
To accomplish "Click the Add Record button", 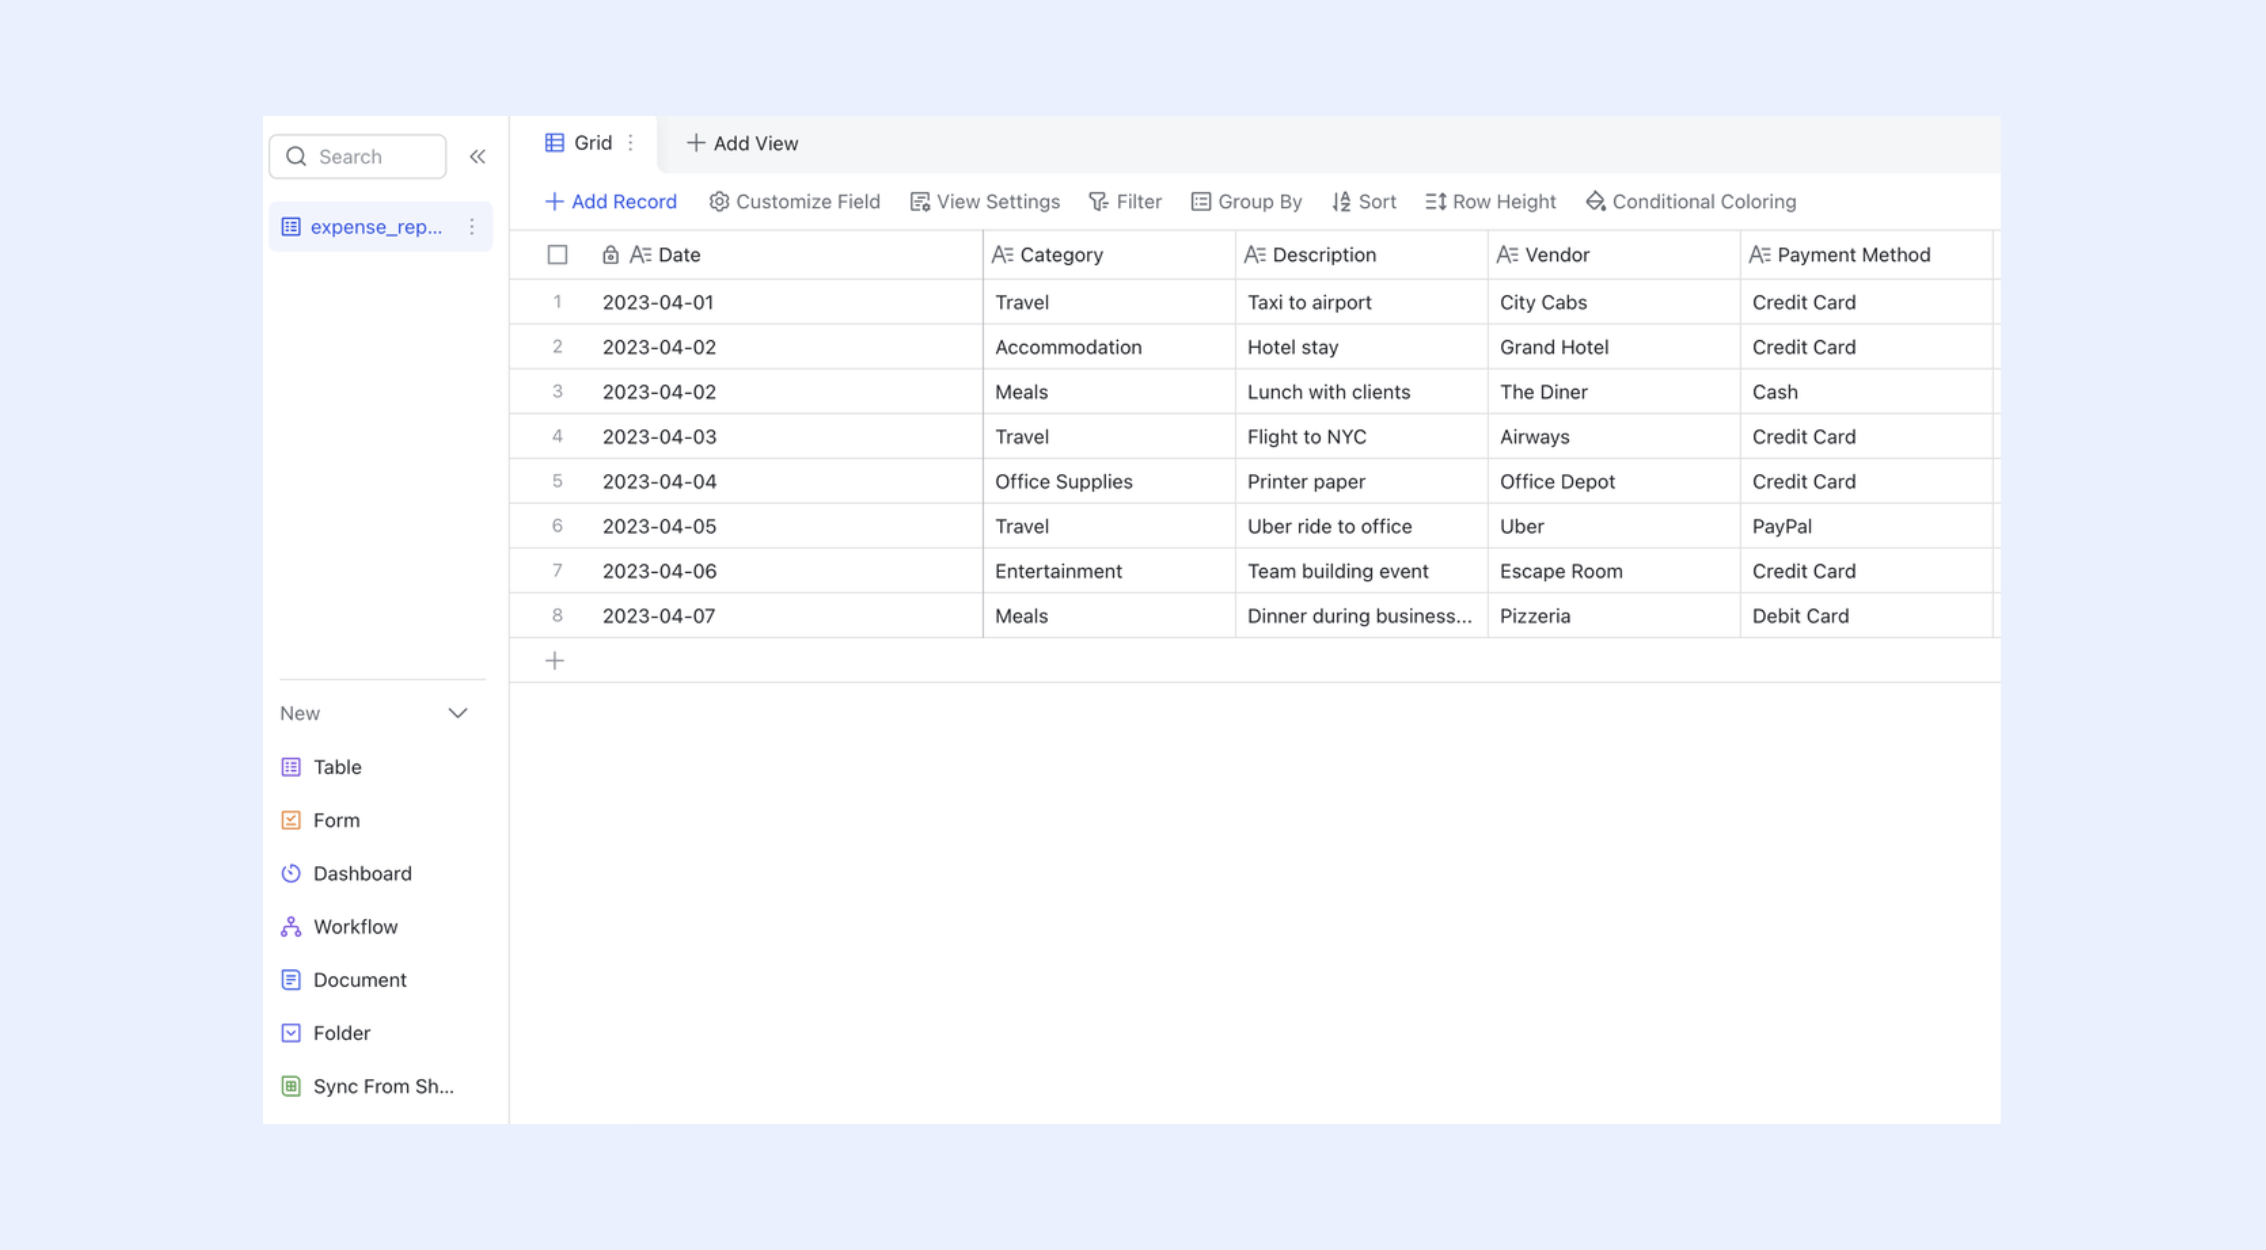I will coord(611,202).
